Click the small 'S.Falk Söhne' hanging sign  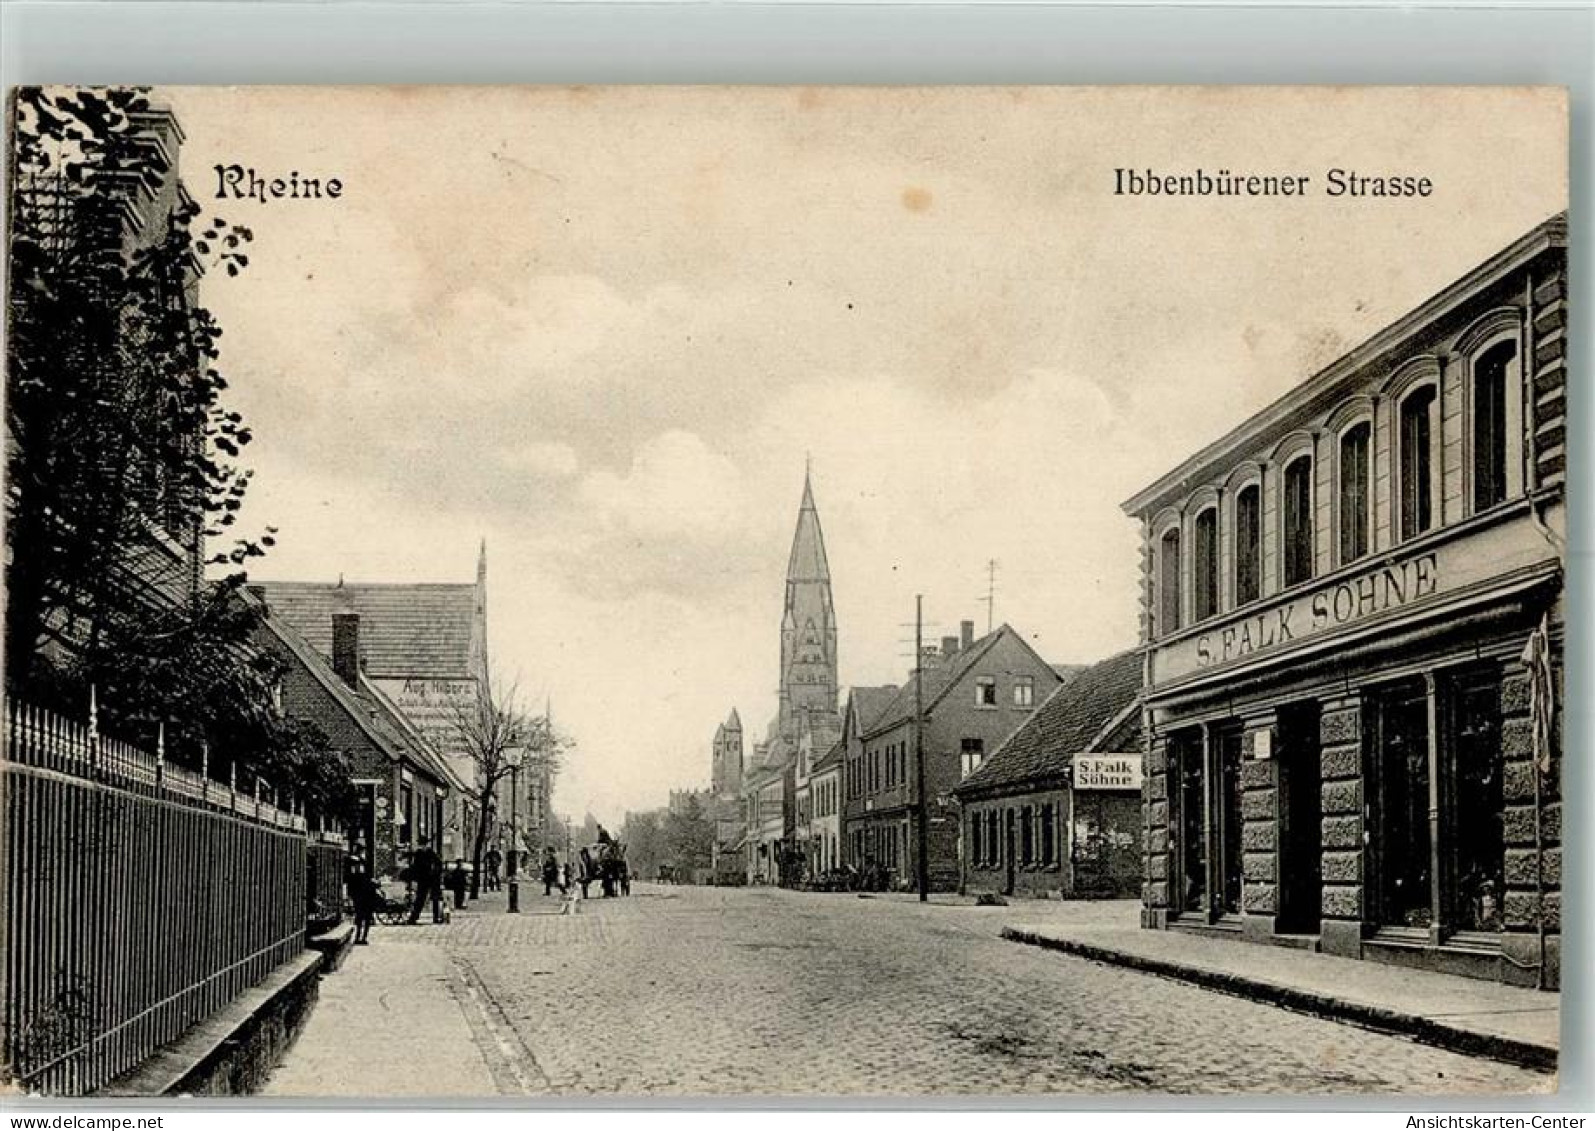pyautogui.click(x=1107, y=771)
